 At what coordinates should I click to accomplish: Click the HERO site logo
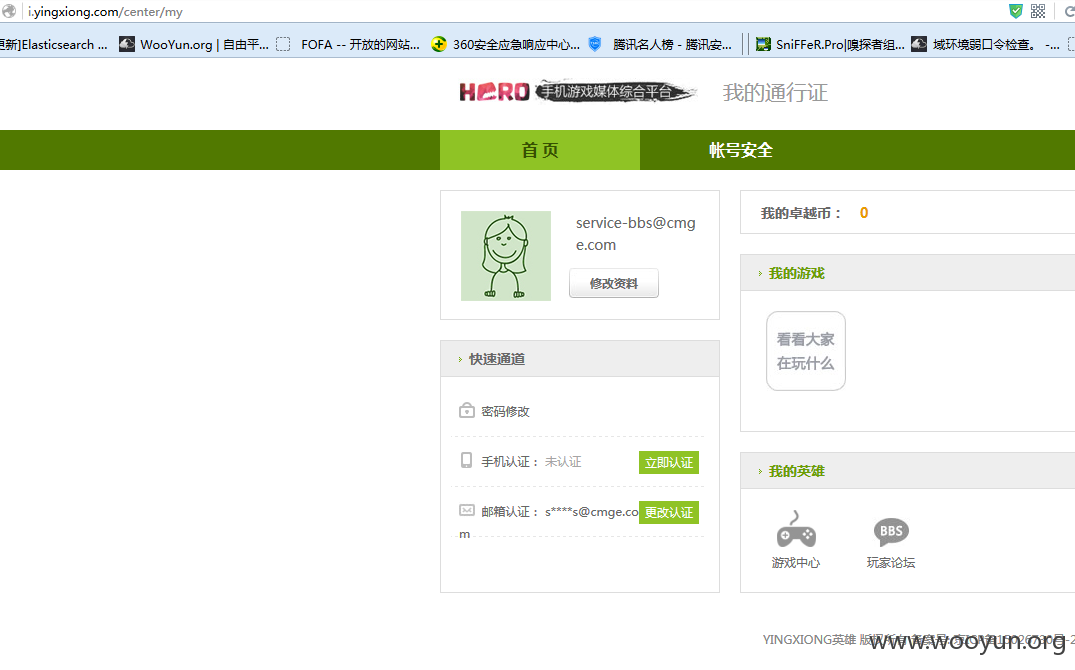[x=577, y=92]
